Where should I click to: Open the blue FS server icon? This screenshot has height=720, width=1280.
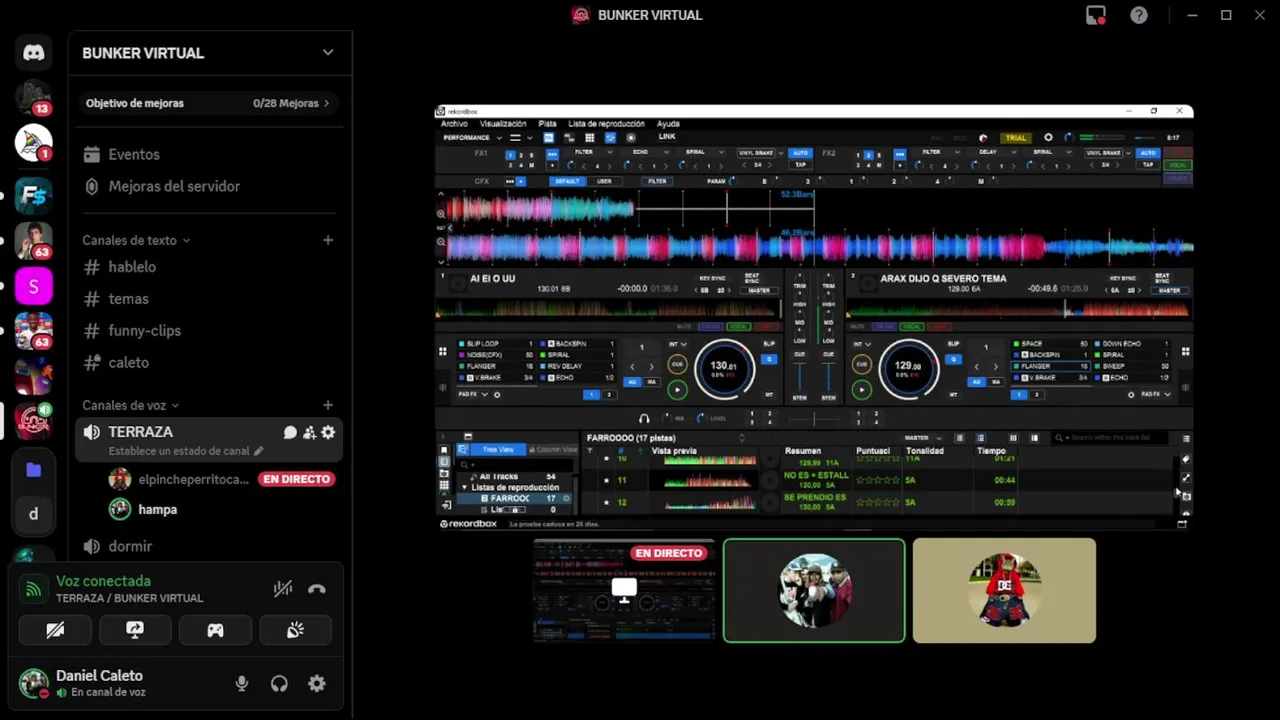(33, 195)
